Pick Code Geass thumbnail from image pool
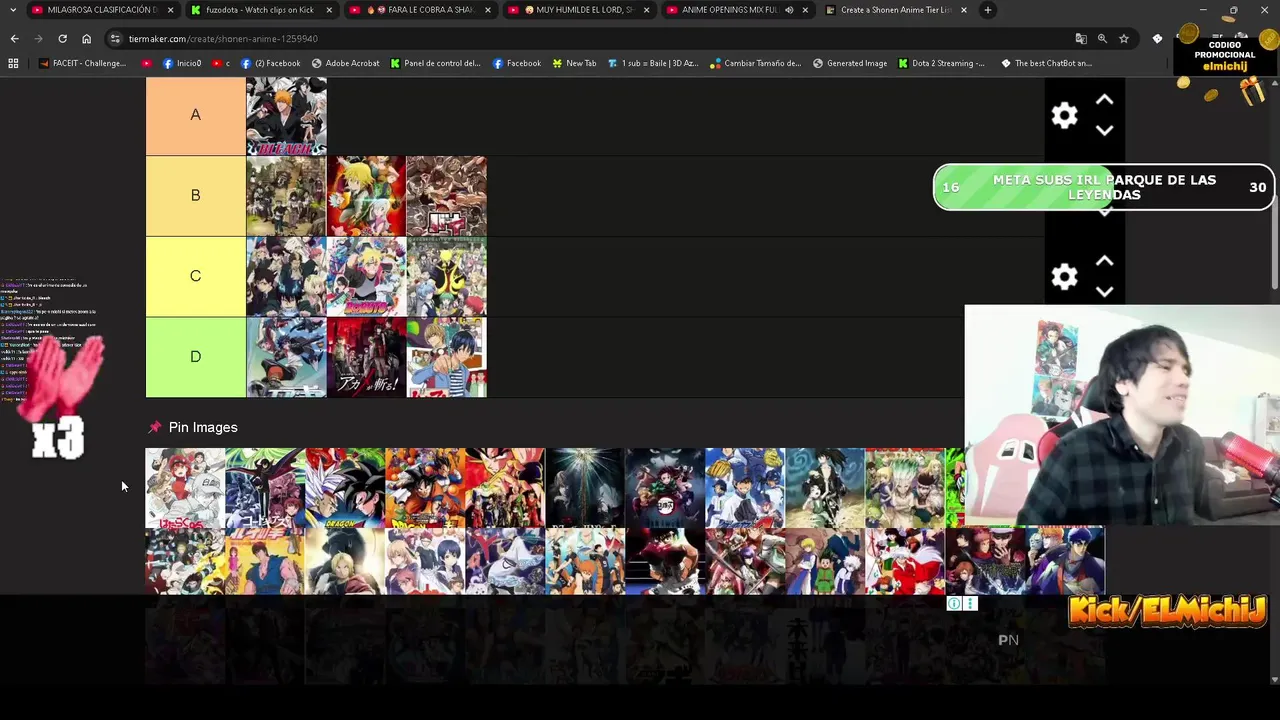The image size is (1280, 720). tap(265, 488)
